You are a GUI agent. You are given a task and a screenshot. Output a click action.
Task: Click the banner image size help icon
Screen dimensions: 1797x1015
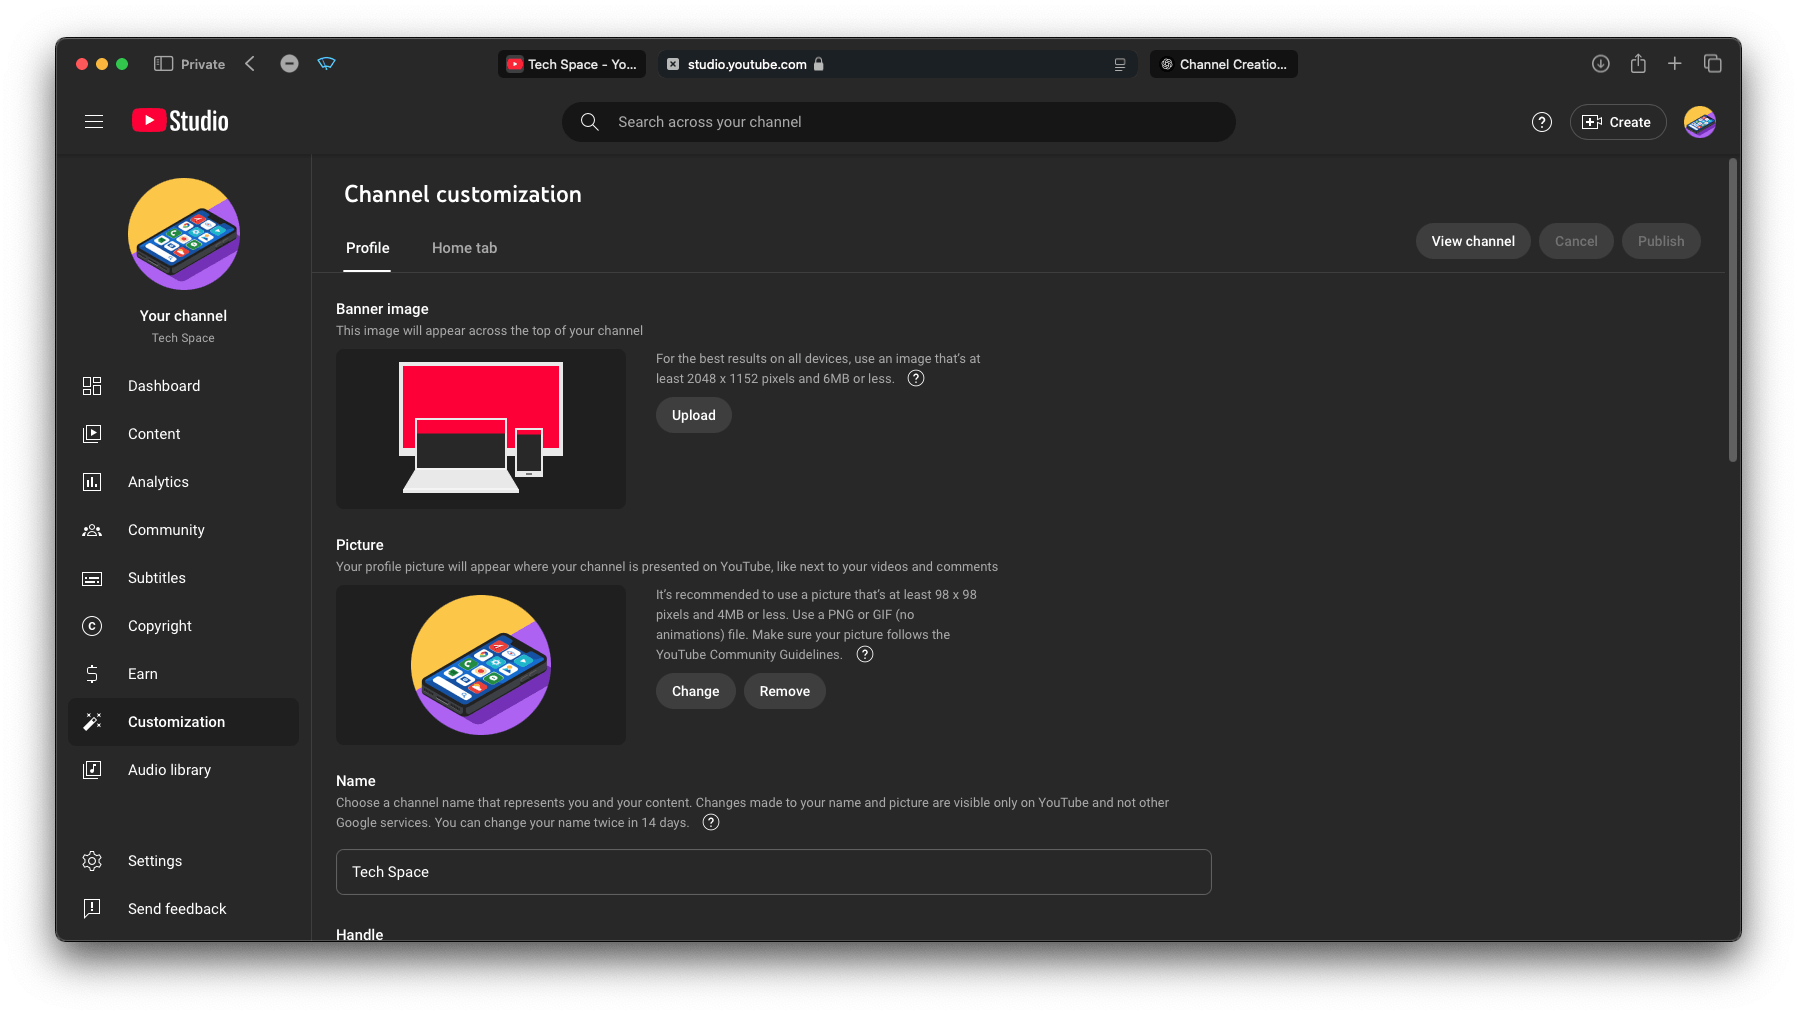point(915,379)
